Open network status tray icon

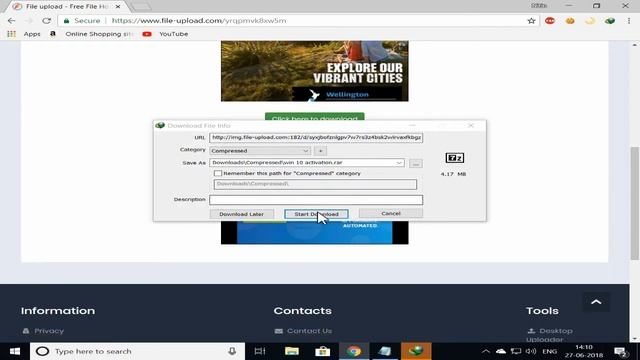click(516, 351)
